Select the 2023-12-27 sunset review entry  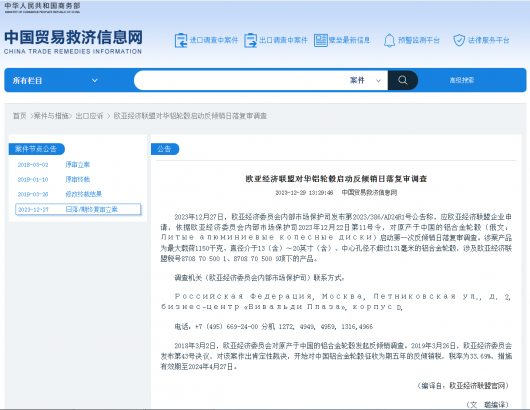point(78,209)
